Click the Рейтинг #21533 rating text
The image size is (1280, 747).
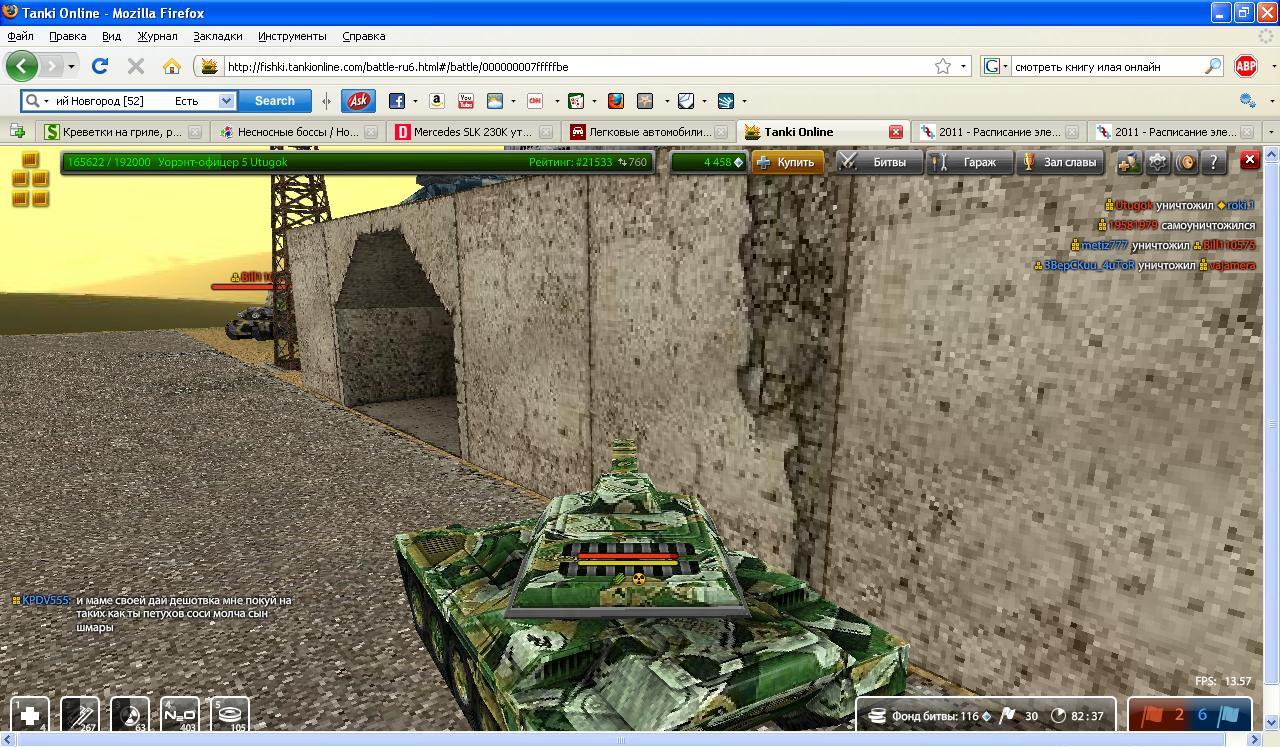coord(570,162)
